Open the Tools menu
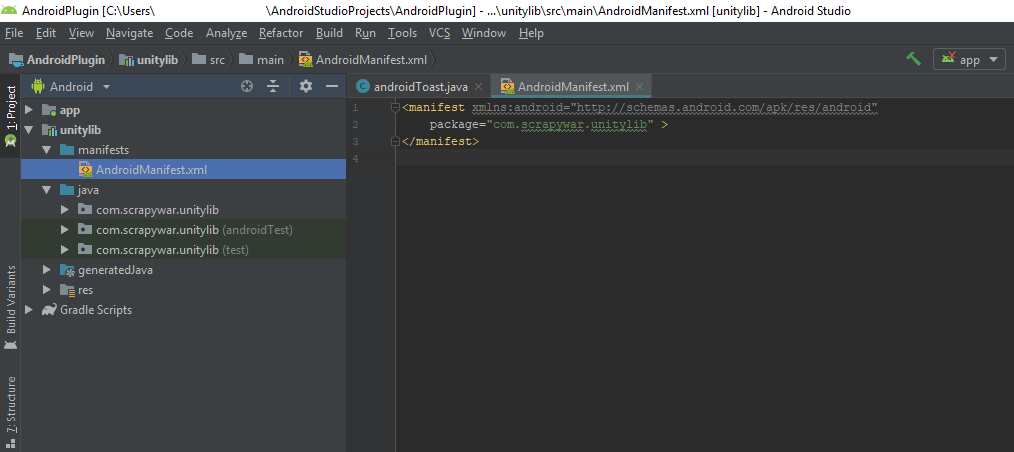 (402, 33)
